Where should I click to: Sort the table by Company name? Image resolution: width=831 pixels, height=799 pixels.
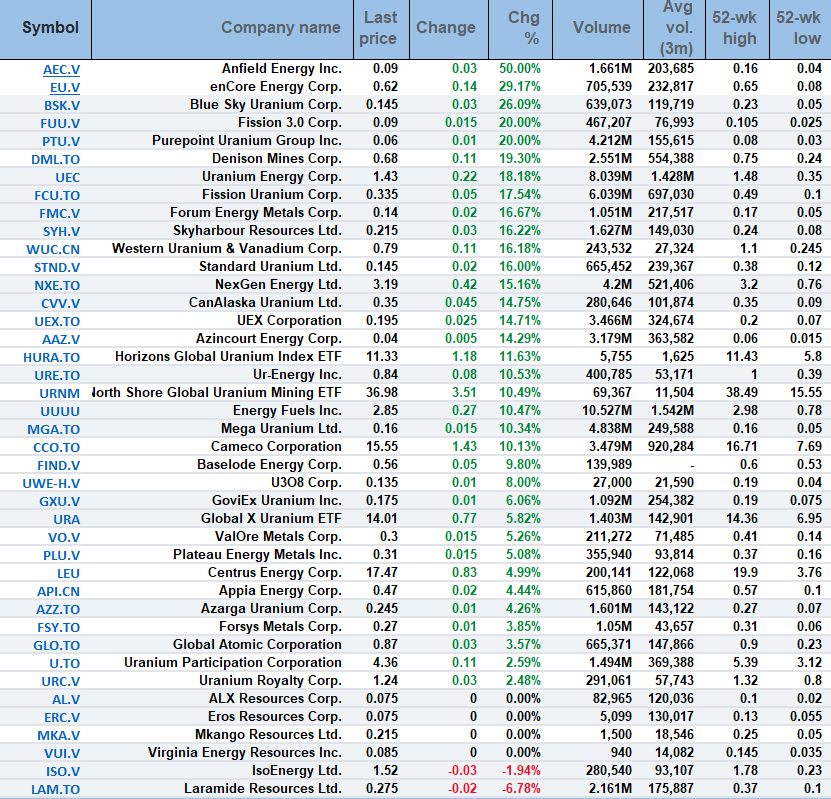281,29
